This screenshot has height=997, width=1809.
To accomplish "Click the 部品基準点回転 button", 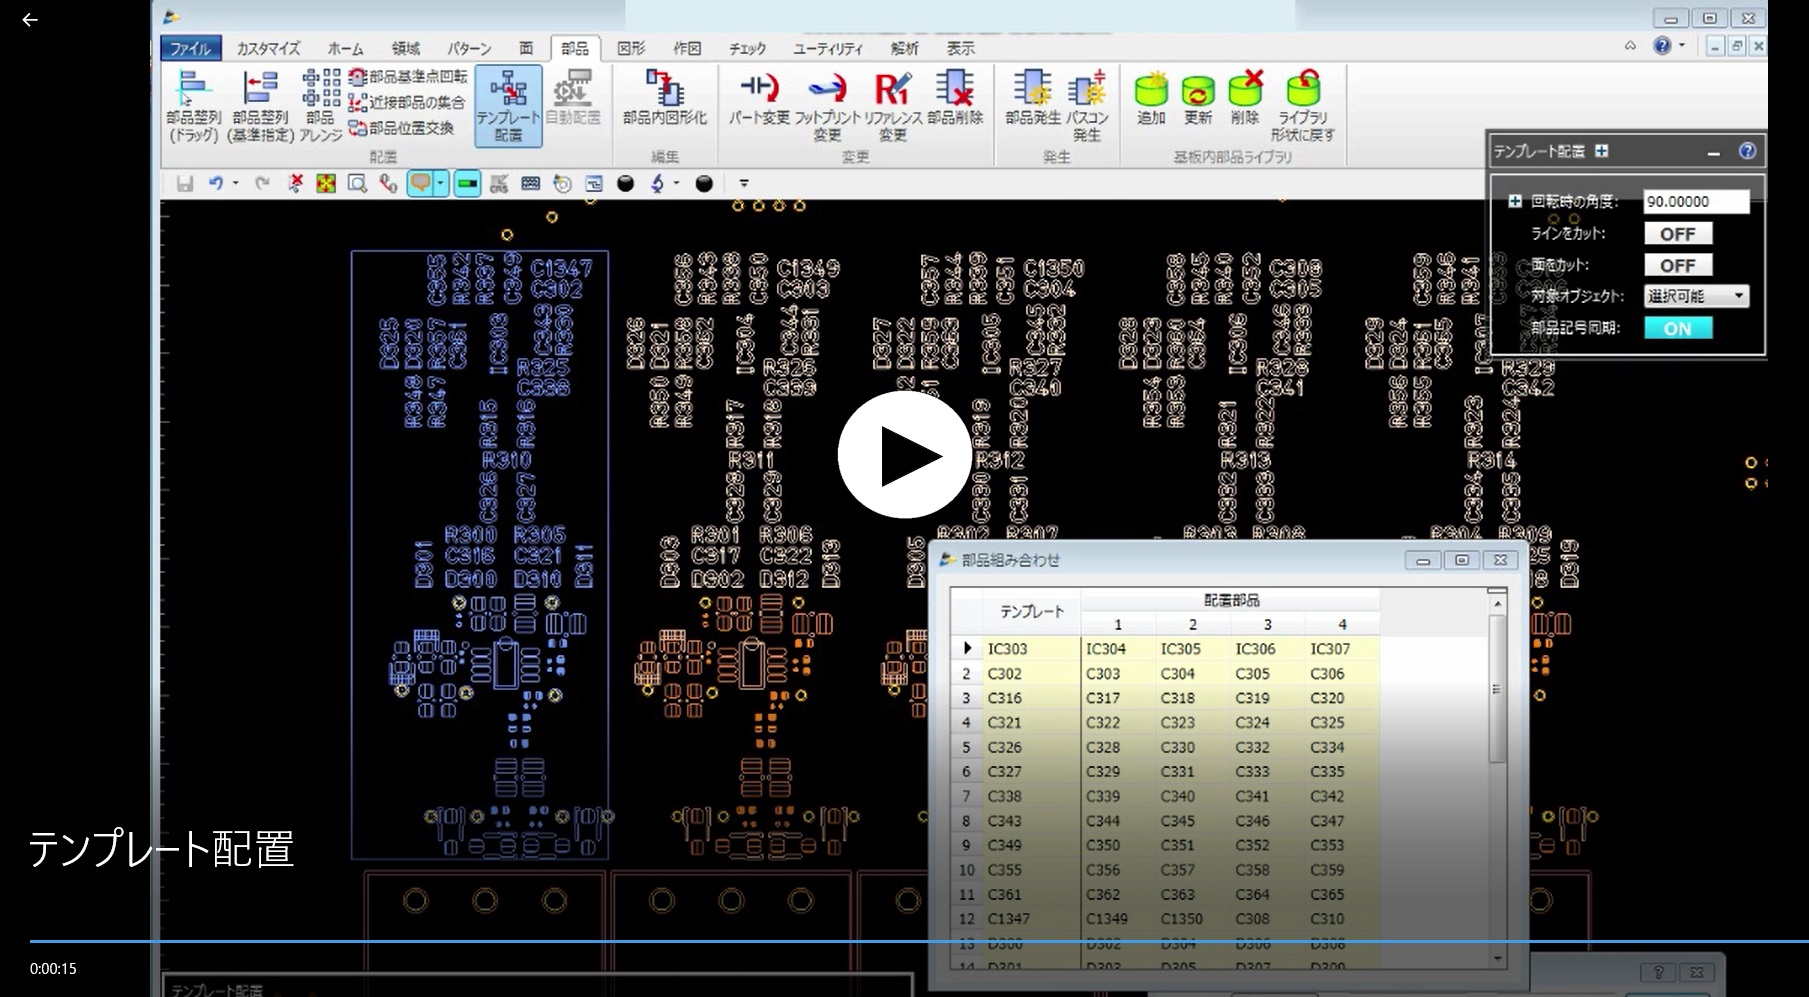I will (x=408, y=77).
